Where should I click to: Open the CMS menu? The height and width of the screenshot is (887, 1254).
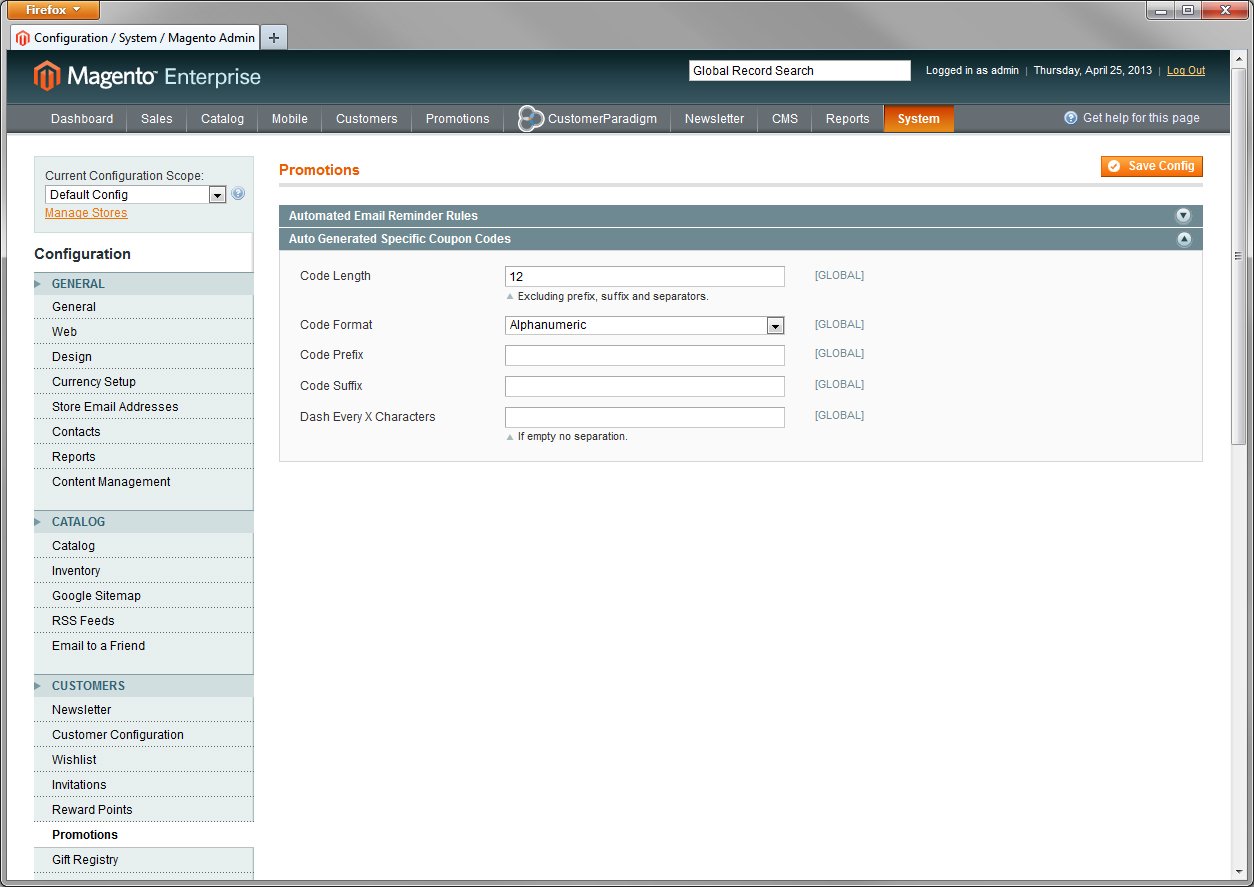pyautogui.click(x=785, y=119)
